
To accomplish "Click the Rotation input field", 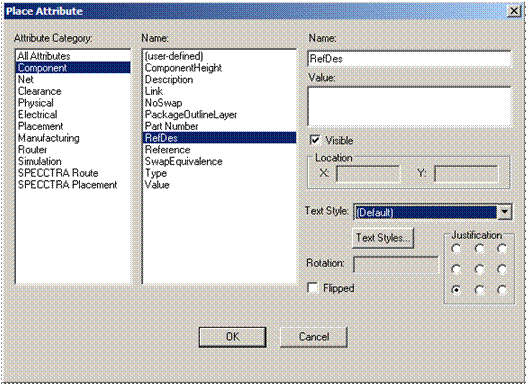I will pyautogui.click(x=396, y=264).
